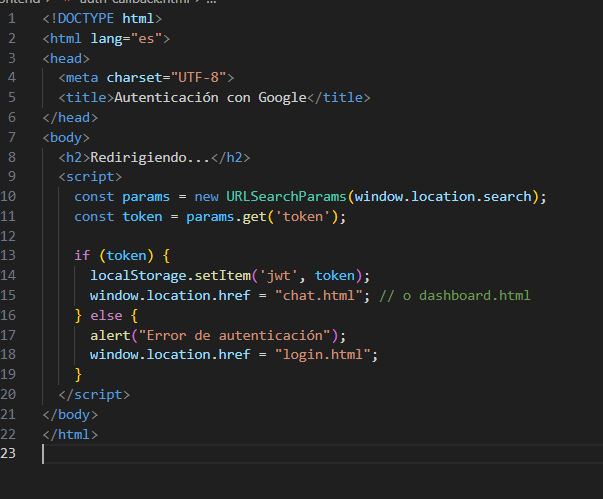Screen dimensions: 603x499
Task: Click line number 16 in the gutter
Action: pyautogui.click(x=8, y=316)
